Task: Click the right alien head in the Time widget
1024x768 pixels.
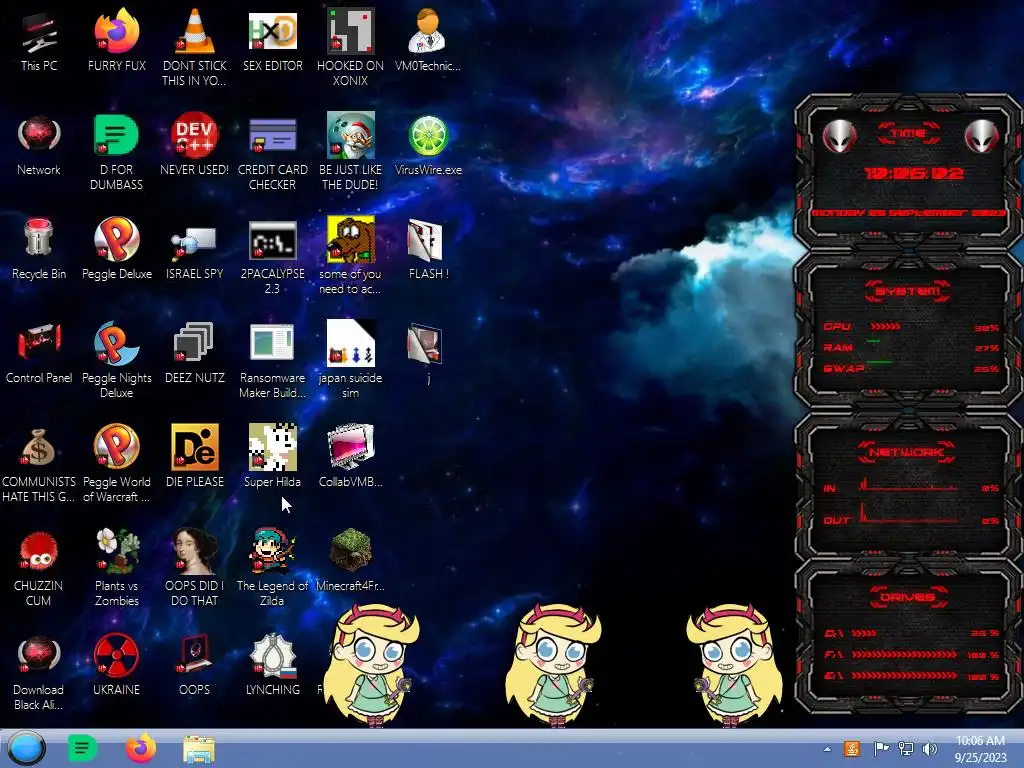Action: (x=982, y=136)
